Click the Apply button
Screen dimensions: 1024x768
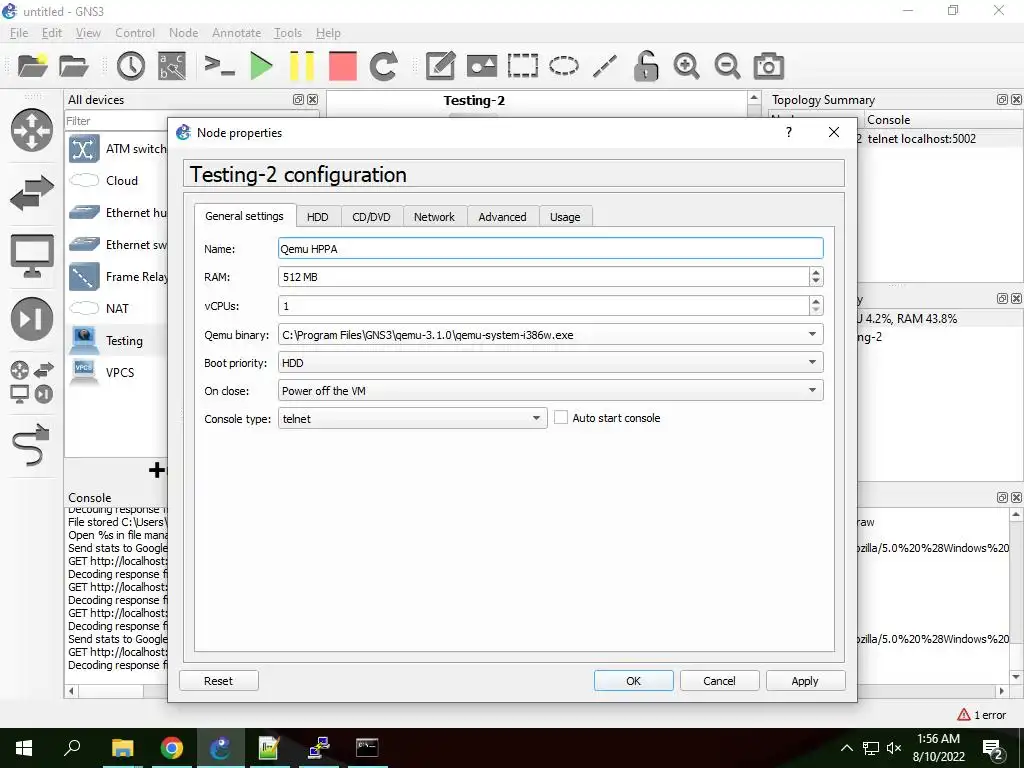[x=805, y=680]
